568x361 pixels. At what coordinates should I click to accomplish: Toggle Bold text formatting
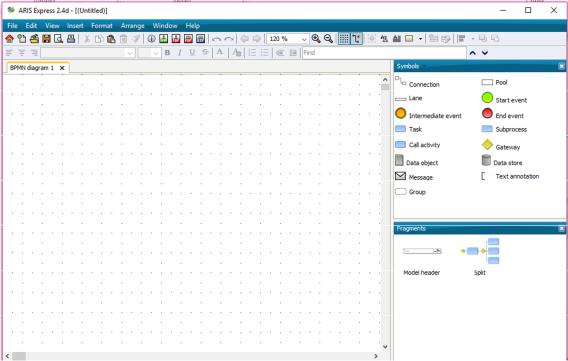[167, 53]
